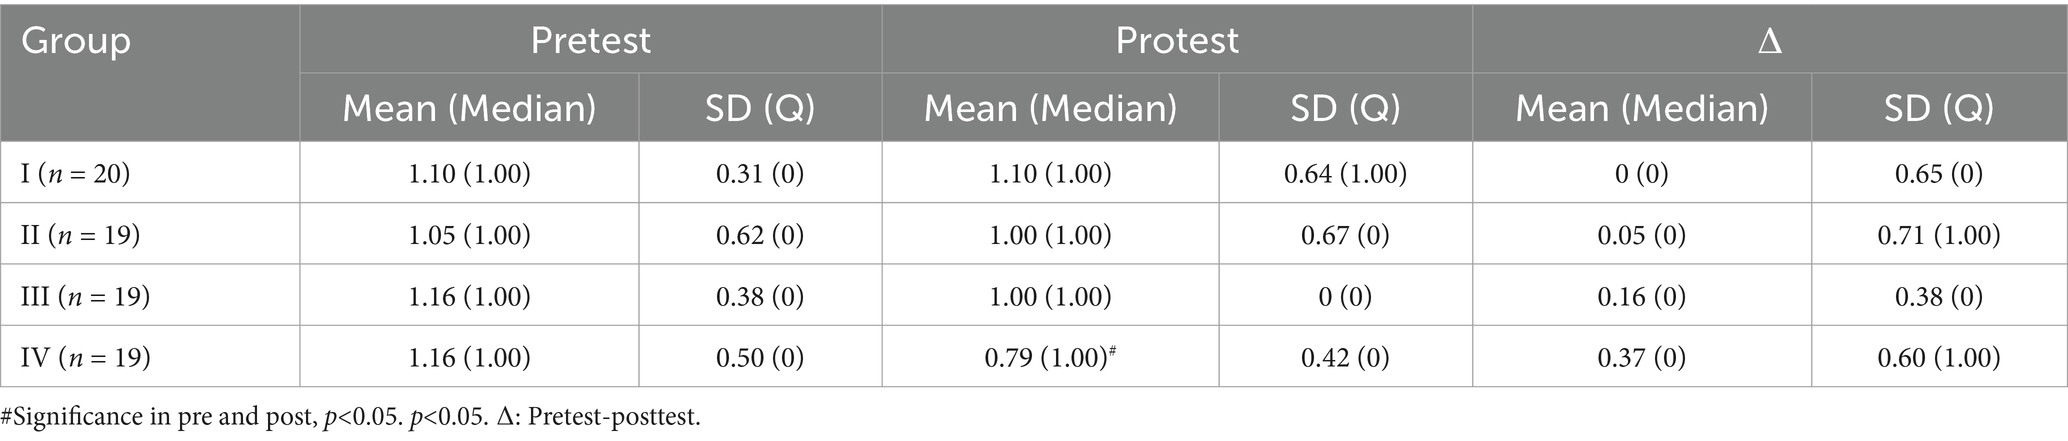
Task: Select the Pretest column header
Action: [x=590, y=40]
